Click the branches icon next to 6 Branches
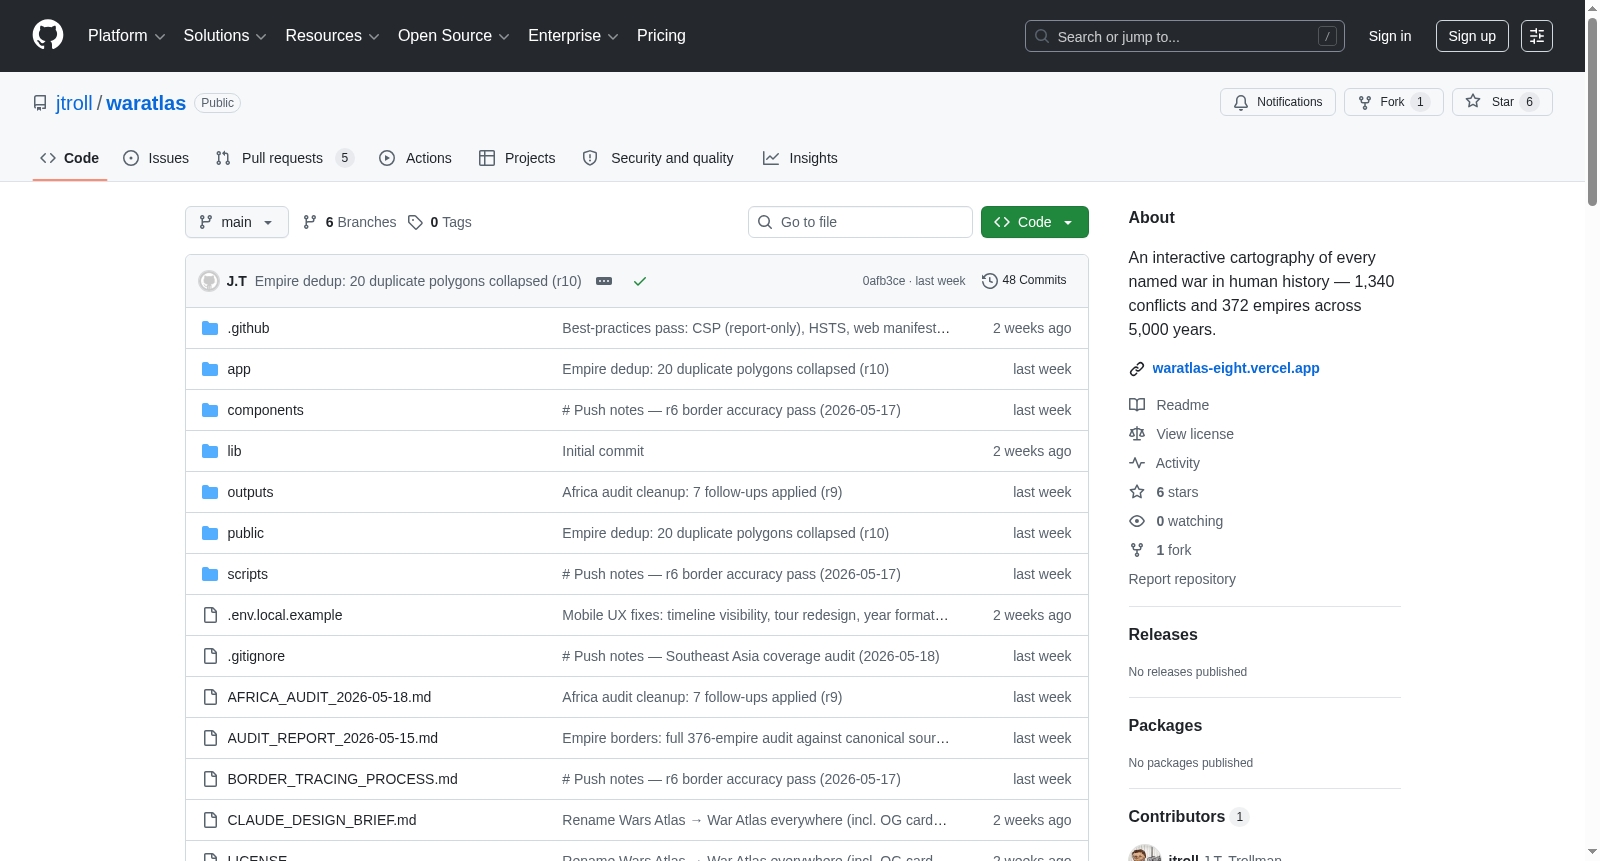This screenshot has height=861, width=1600. pos(310,222)
